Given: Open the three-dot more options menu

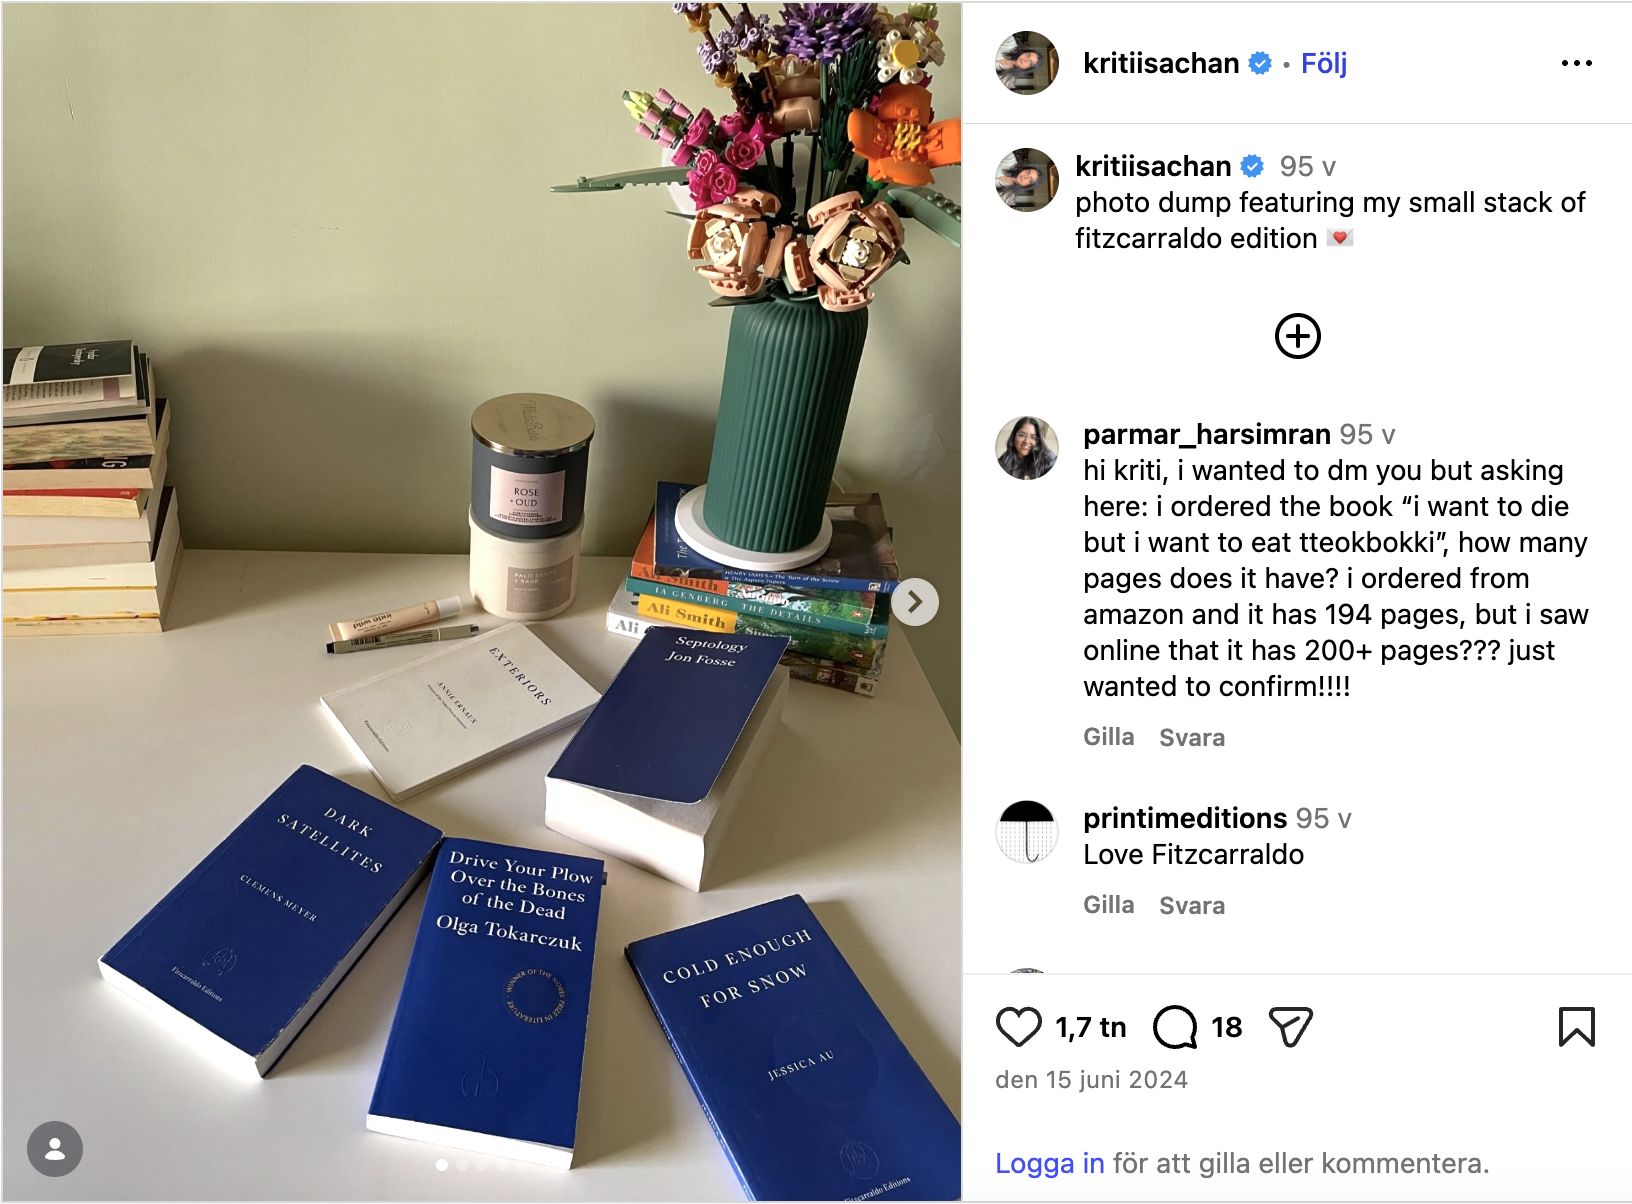Looking at the screenshot, I should [x=1577, y=63].
